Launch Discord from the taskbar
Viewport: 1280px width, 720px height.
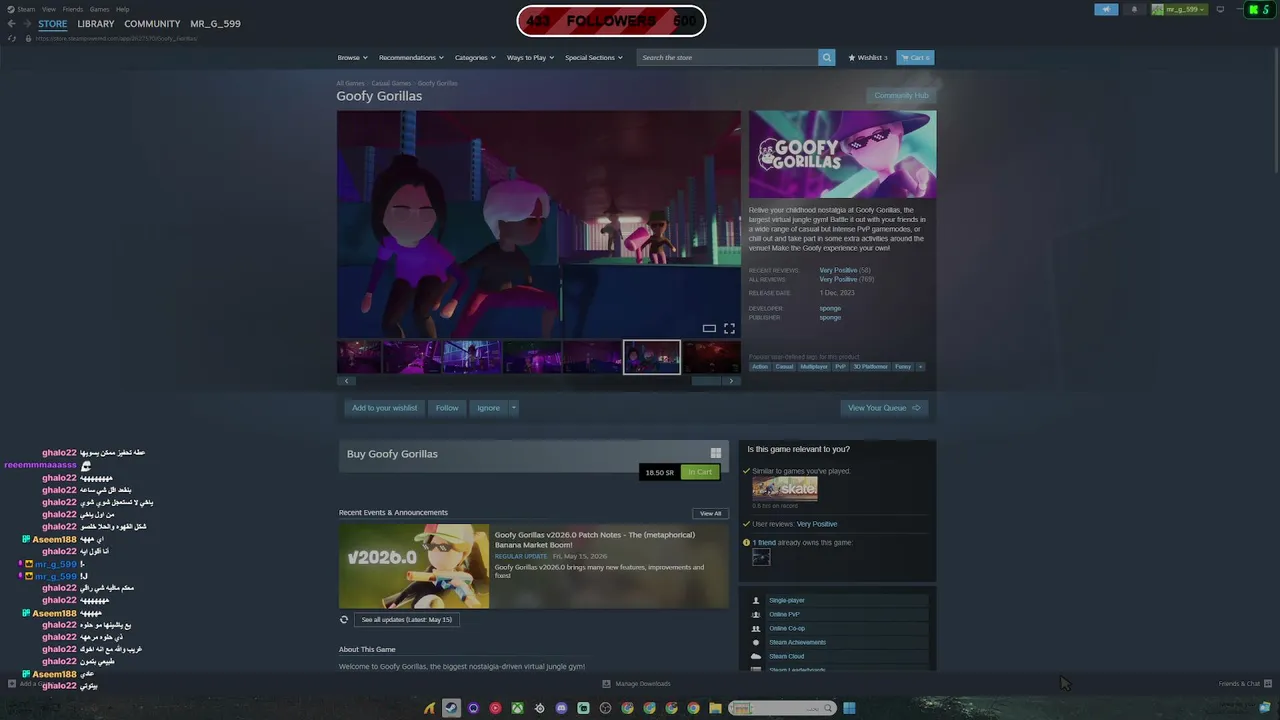point(561,708)
